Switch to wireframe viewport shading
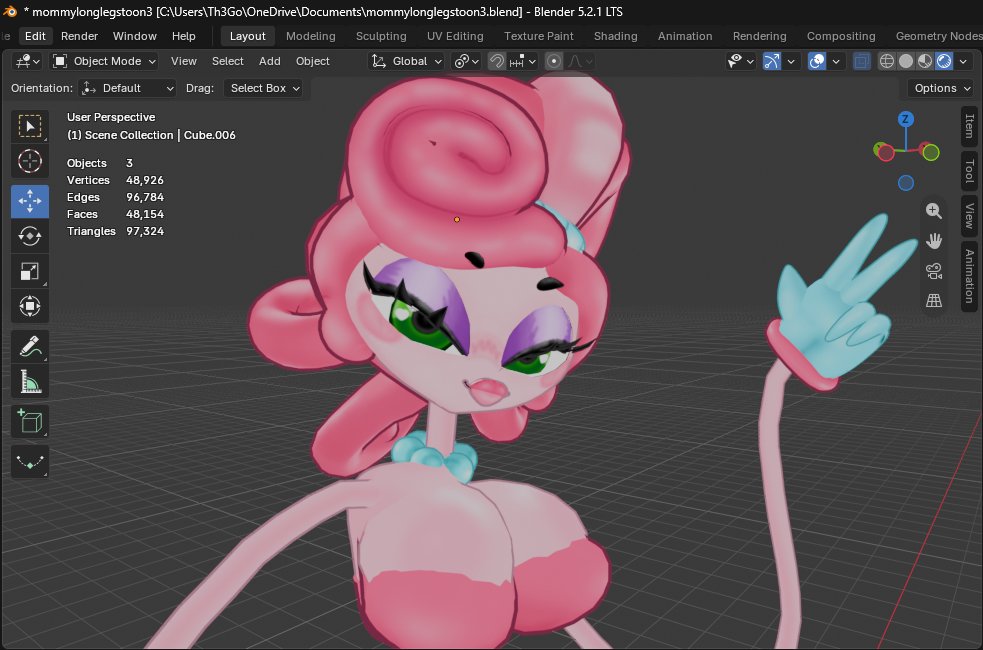 pyautogui.click(x=886, y=61)
